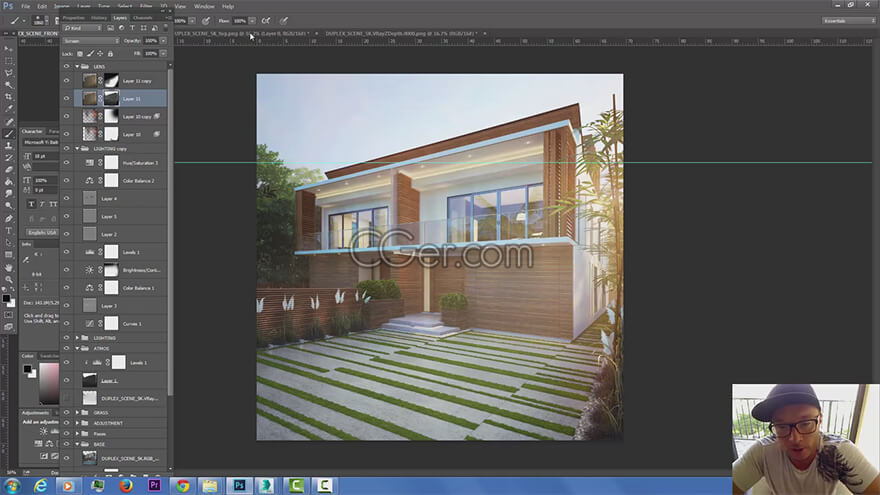
Task: Select the Dodge tool
Action: [8, 206]
